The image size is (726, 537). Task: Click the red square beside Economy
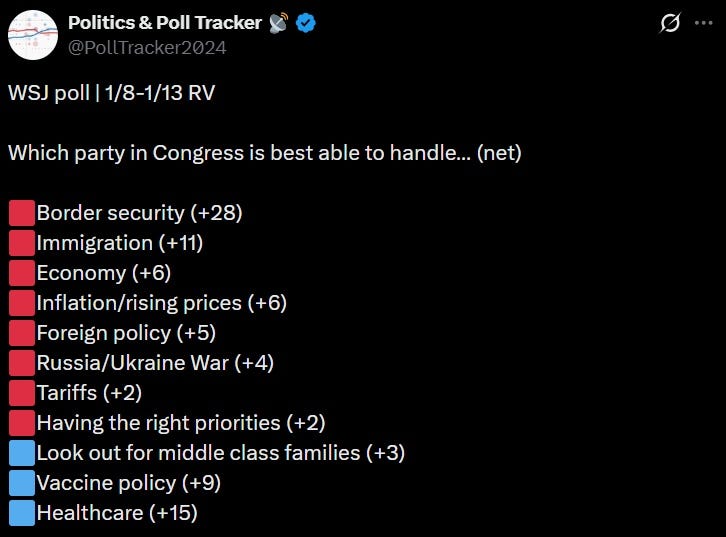pos(22,273)
